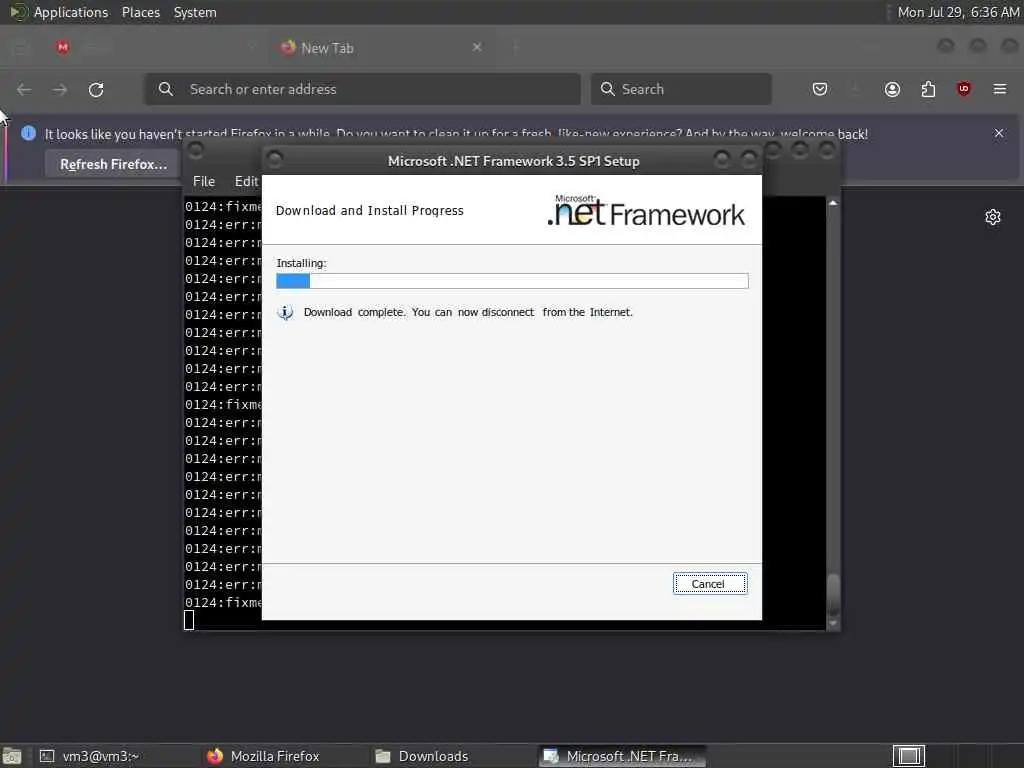Click the search magnifier icon in the address bar
The image size is (1024, 768).
tap(166, 89)
